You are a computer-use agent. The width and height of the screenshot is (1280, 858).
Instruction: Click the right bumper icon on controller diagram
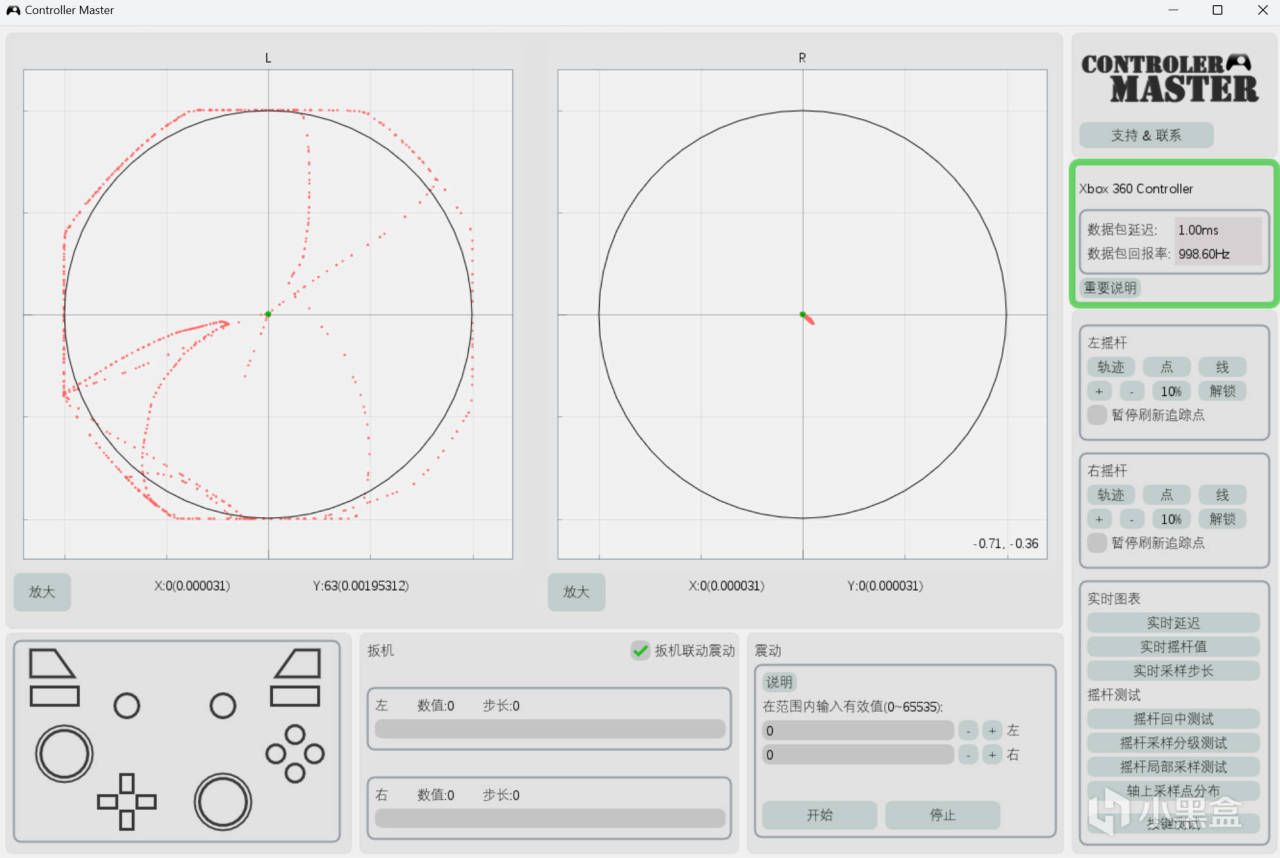(x=295, y=696)
